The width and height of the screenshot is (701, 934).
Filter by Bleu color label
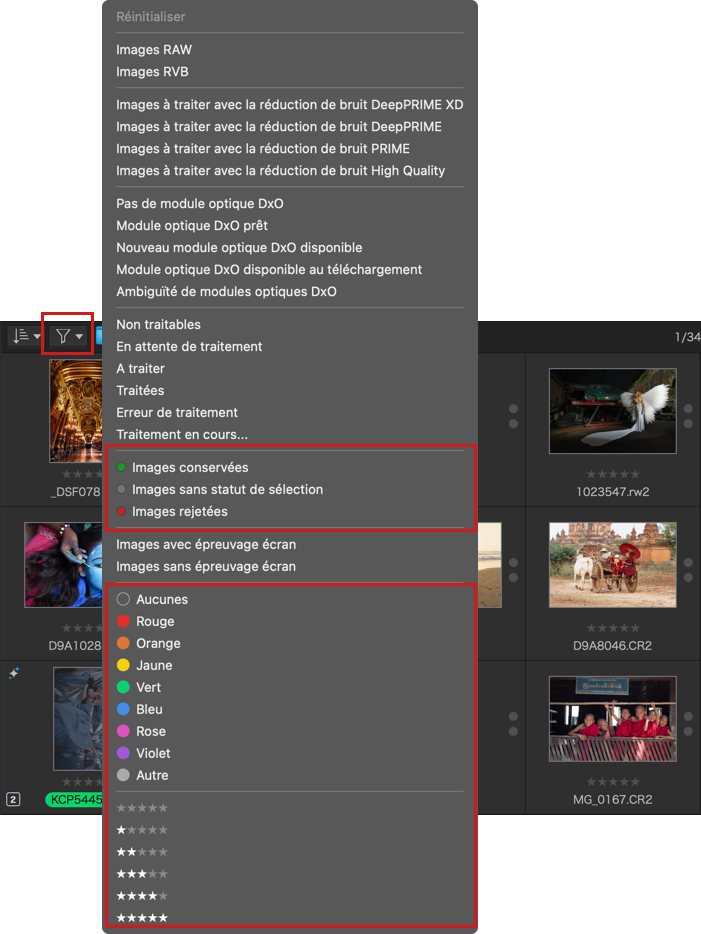139,709
